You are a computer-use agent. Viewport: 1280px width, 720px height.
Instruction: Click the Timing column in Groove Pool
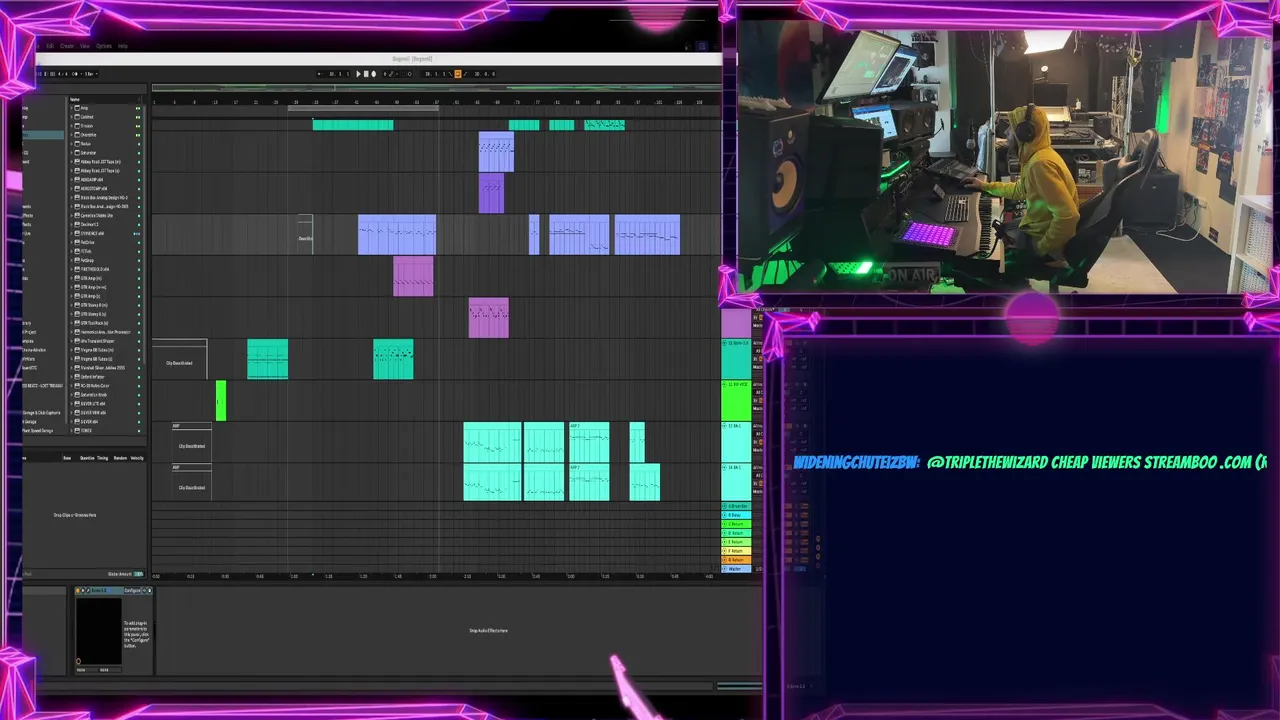103,458
